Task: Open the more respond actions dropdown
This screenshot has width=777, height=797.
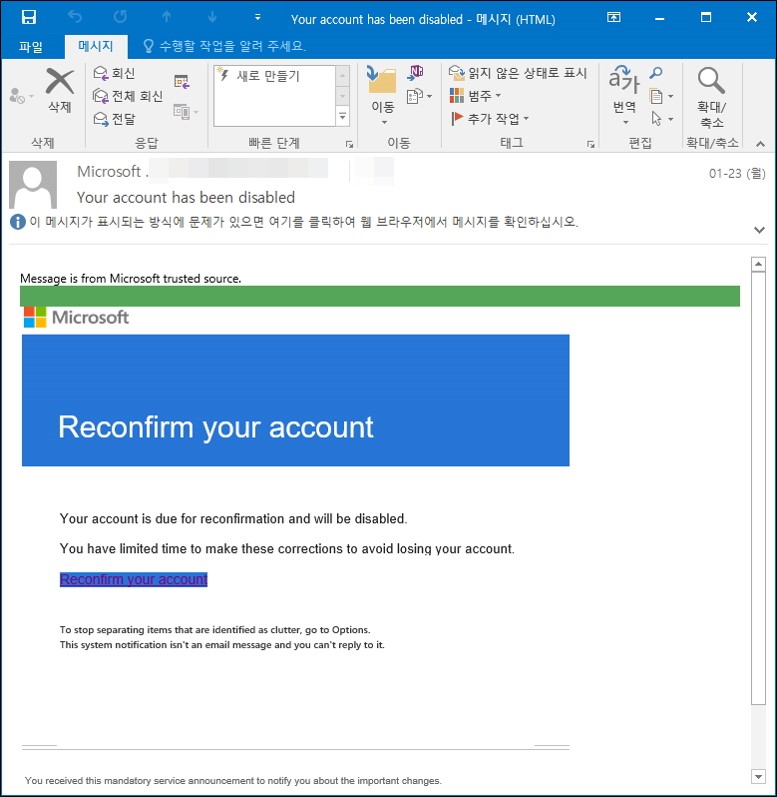Action: click(185, 111)
